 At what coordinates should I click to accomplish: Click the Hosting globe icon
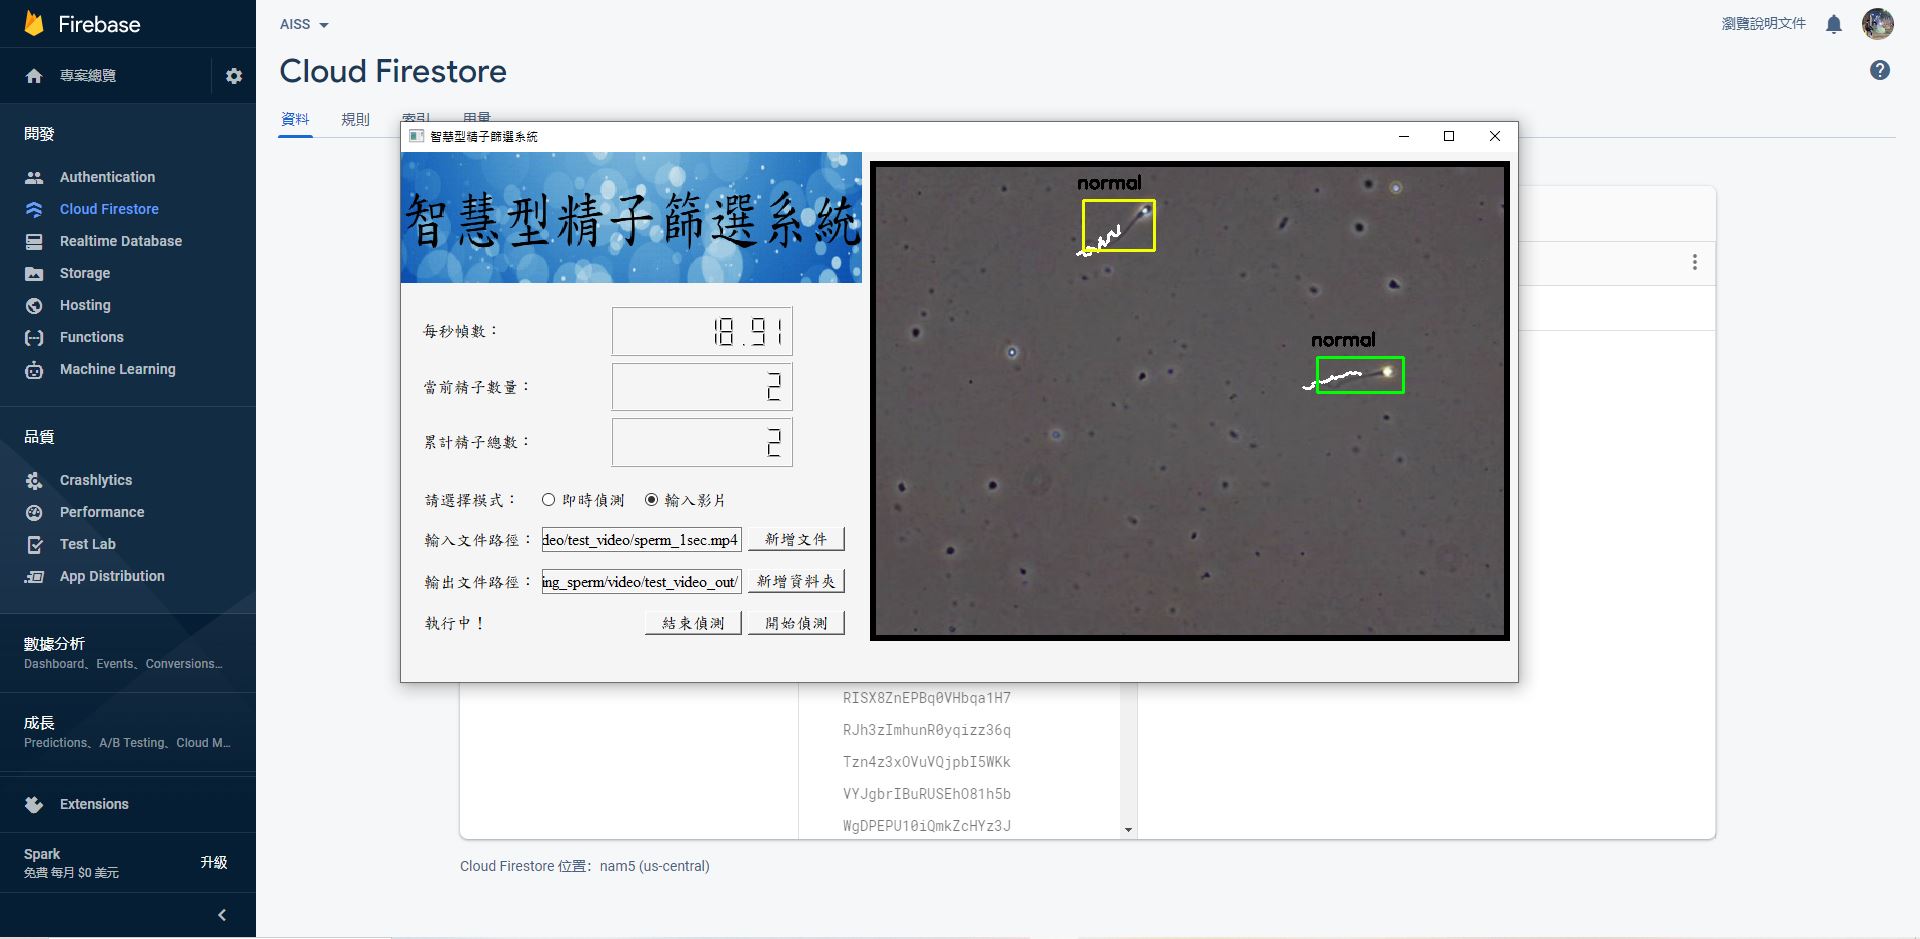coord(34,305)
